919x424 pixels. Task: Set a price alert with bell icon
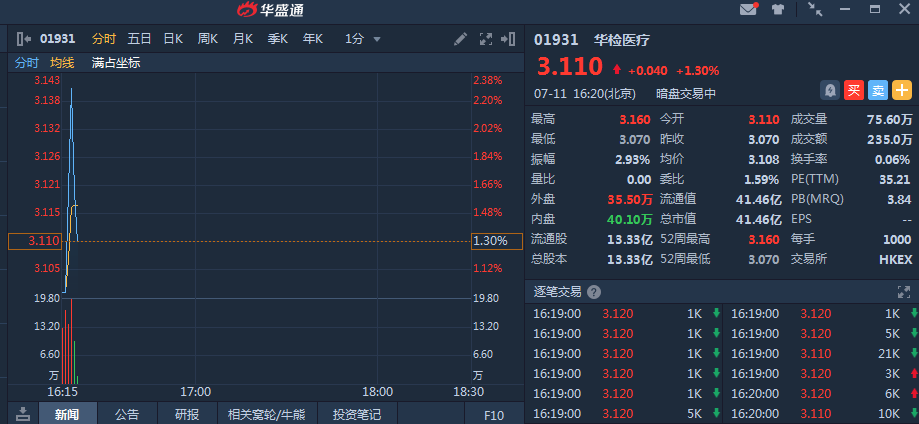[x=829, y=90]
